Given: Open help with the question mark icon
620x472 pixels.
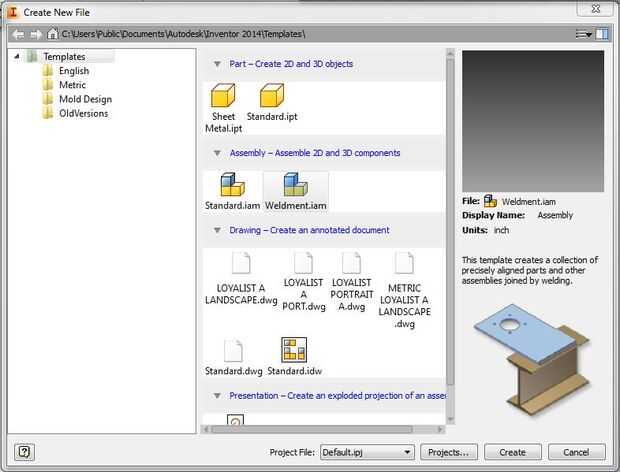Looking at the screenshot, I should (x=24, y=451).
